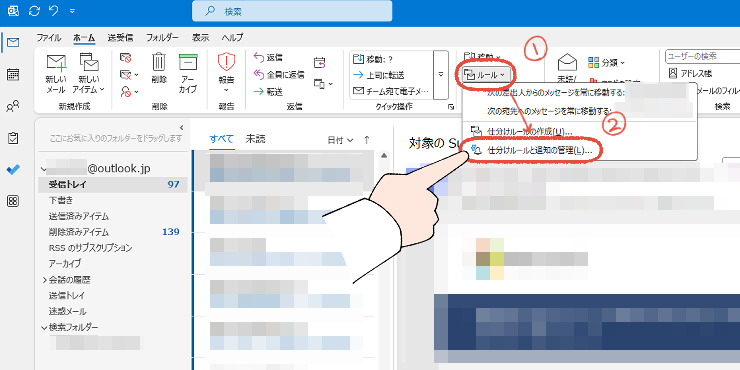
Task: Click 転送 forward
Action: click(x=268, y=92)
